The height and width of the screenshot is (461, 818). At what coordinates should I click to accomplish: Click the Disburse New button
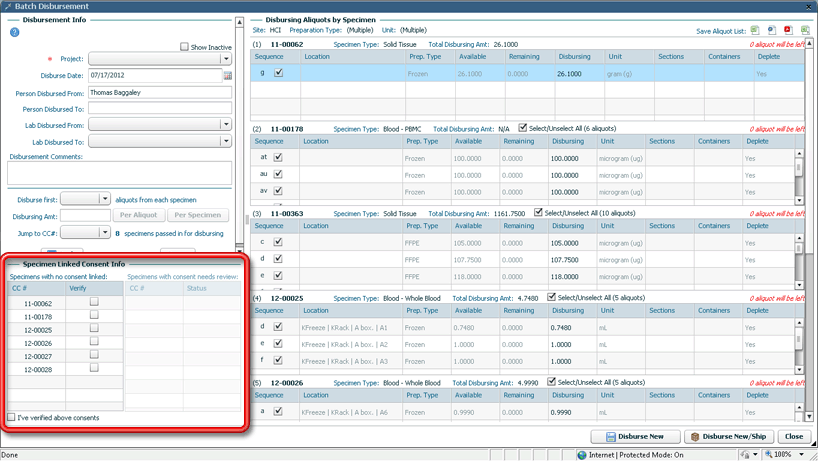(x=635, y=436)
